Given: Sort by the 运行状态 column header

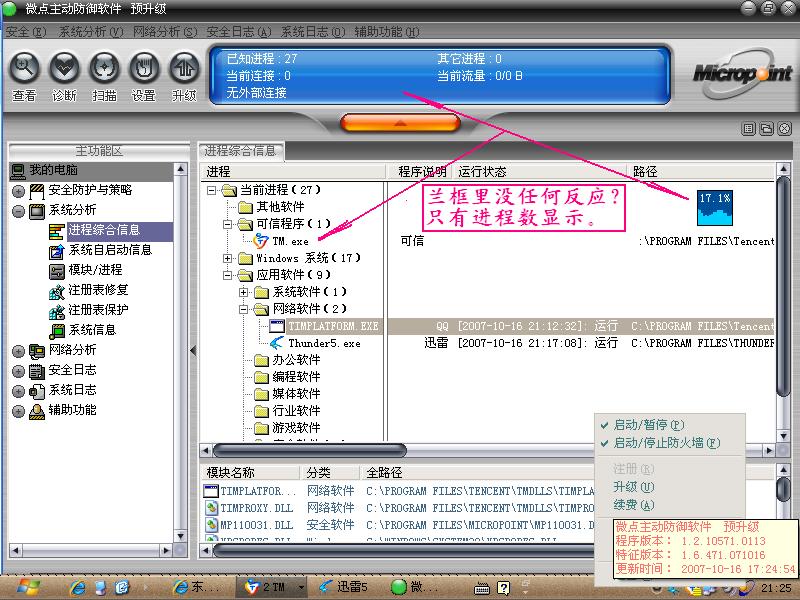Looking at the screenshot, I should pyautogui.click(x=539, y=172).
